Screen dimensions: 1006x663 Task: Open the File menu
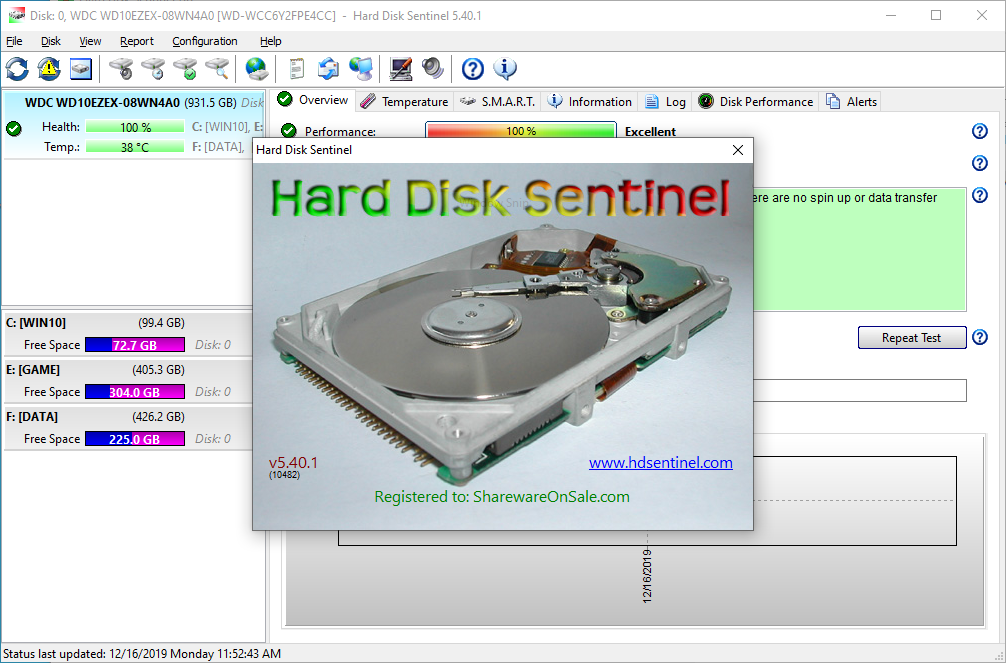tap(14, 41)
